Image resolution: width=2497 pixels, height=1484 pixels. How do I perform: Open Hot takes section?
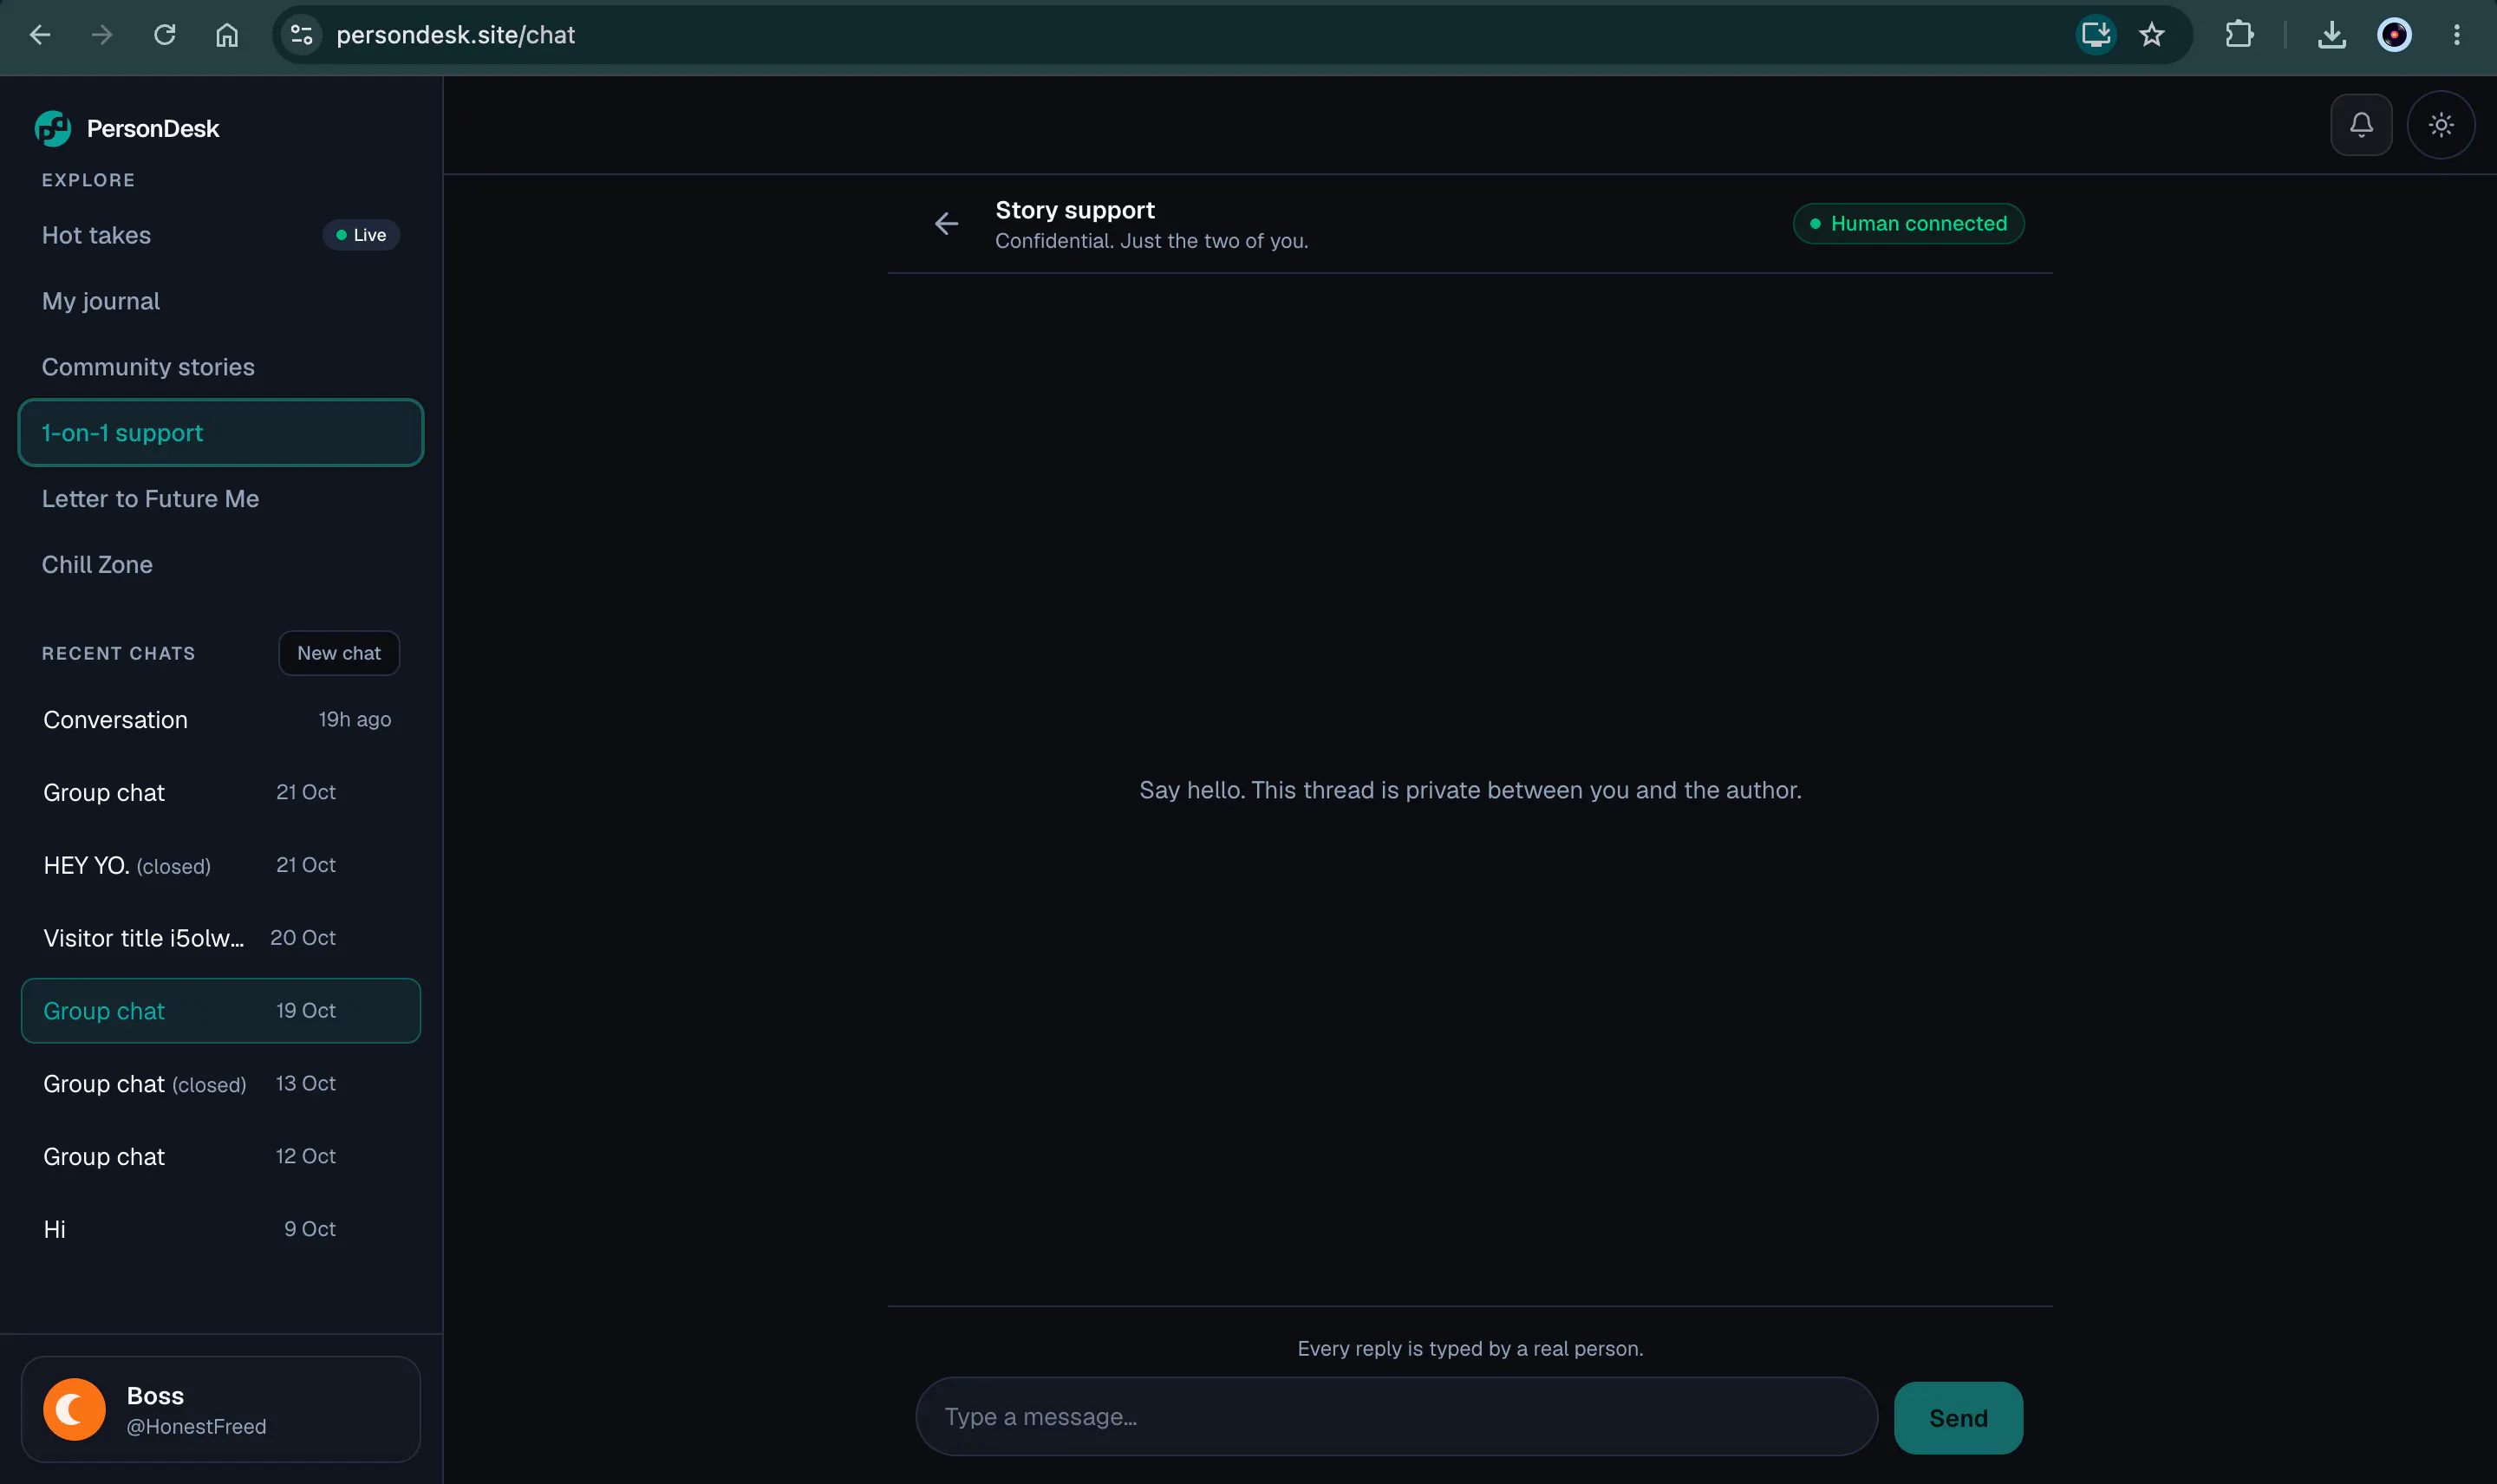coord(221,235)
